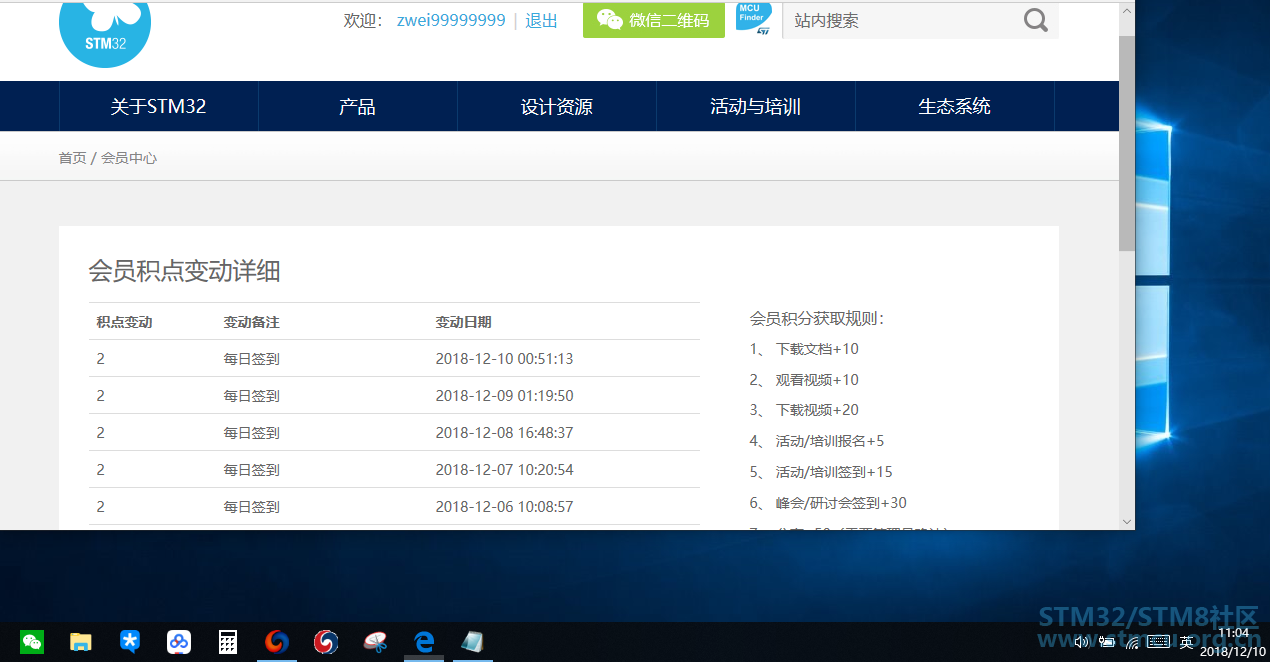Click 每日签到 in the 2018-12-08 row
The height and width of the screenshot is (662, 1270).
click(251, 433)
